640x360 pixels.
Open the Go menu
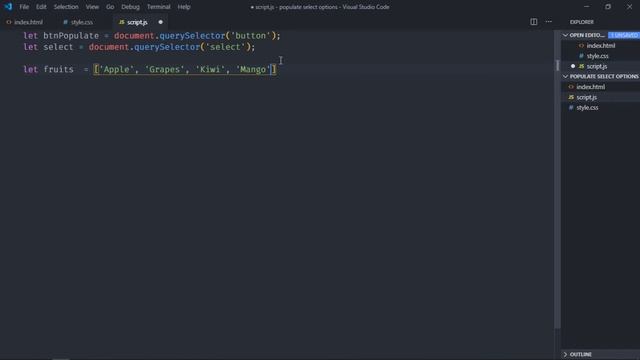pyautogui.click(x=110, y=7)
